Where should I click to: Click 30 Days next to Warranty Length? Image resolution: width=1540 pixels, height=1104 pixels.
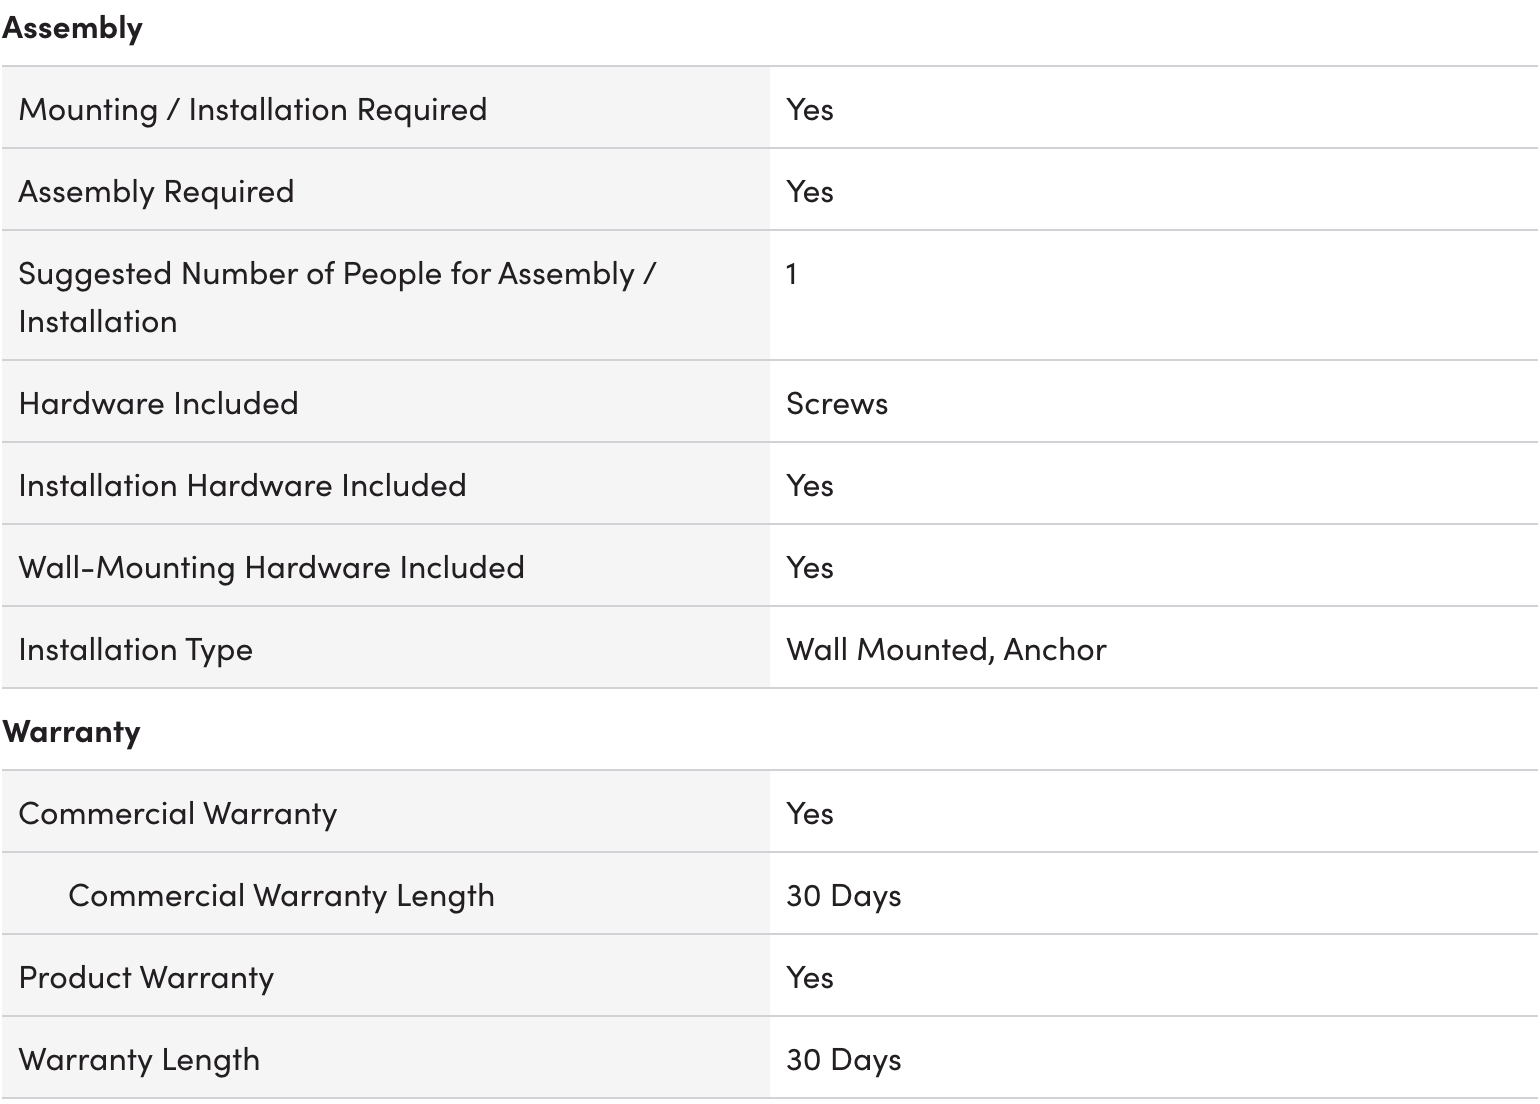coord(844,1060)
